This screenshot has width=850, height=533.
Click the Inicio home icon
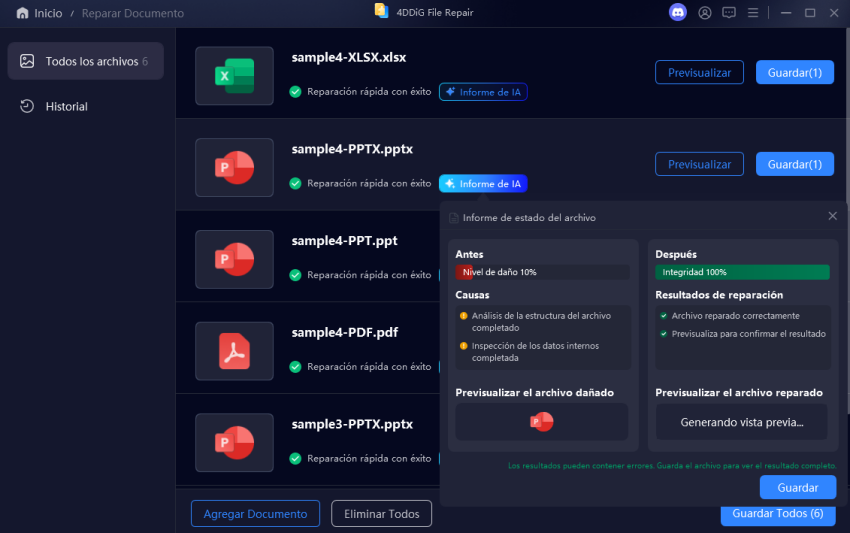point(22,13)
